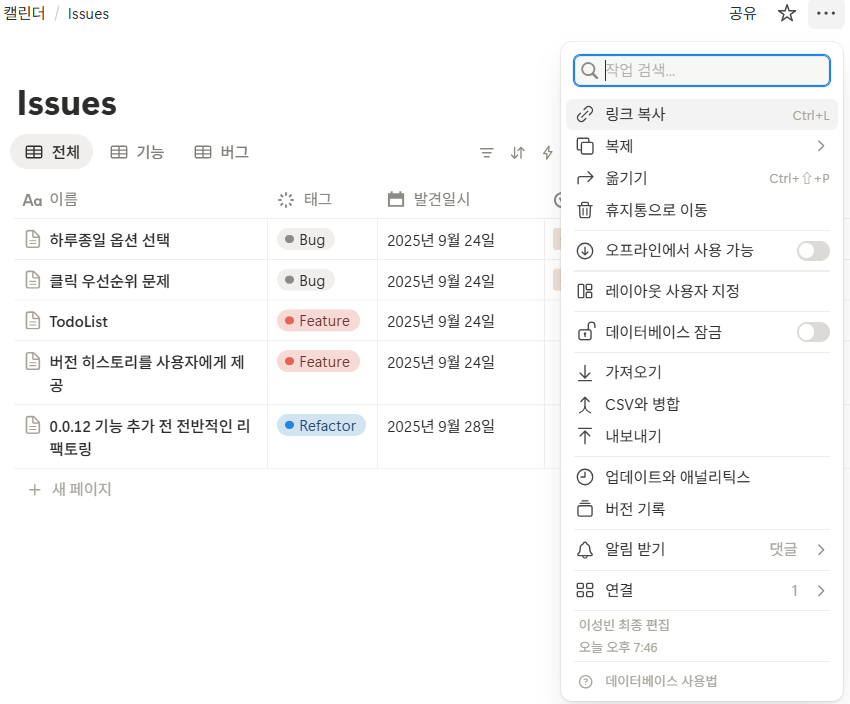Open 업데이트와 애널리틱스
Image resolution: width=850 pixels, height=704 pixels.
(x=701, y=477)
